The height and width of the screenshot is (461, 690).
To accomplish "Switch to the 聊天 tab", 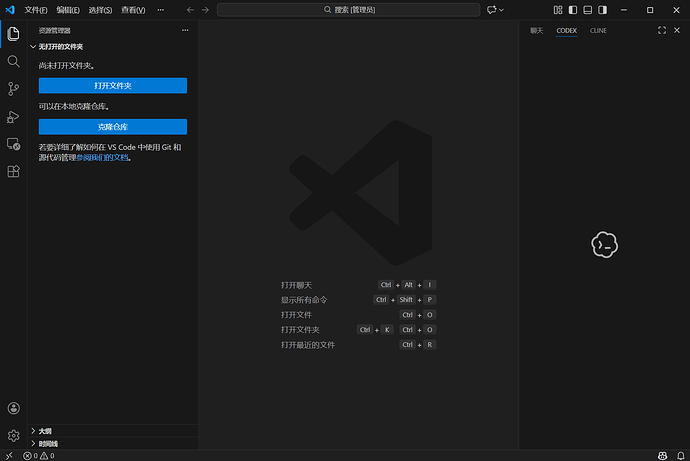I will 536,30.
